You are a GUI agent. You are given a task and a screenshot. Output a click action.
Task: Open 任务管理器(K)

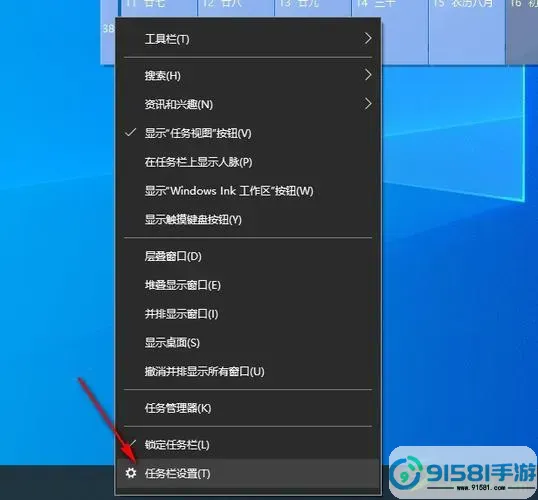click(248, 408)
